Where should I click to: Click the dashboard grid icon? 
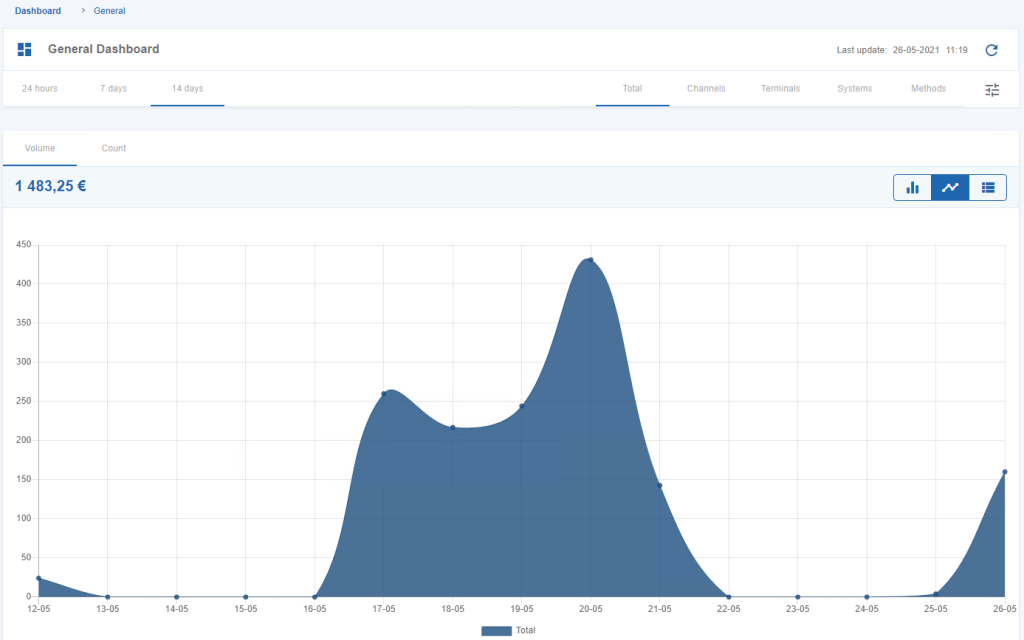coord(25,50)
